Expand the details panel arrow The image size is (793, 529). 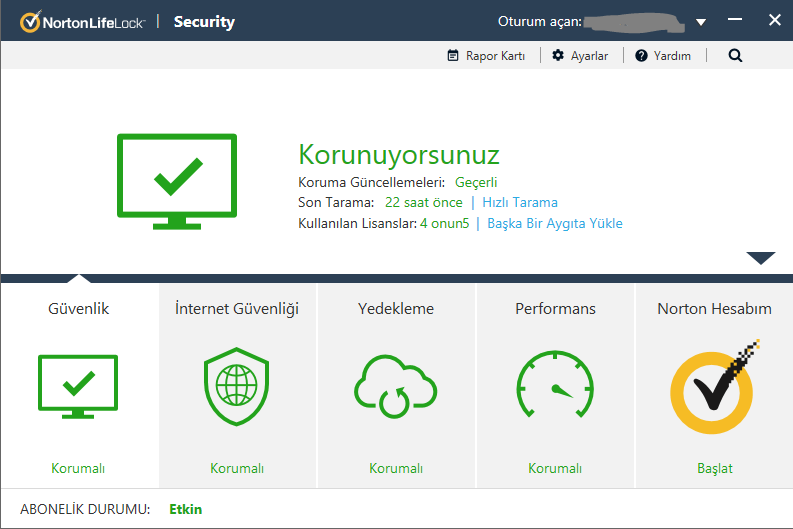761,258
